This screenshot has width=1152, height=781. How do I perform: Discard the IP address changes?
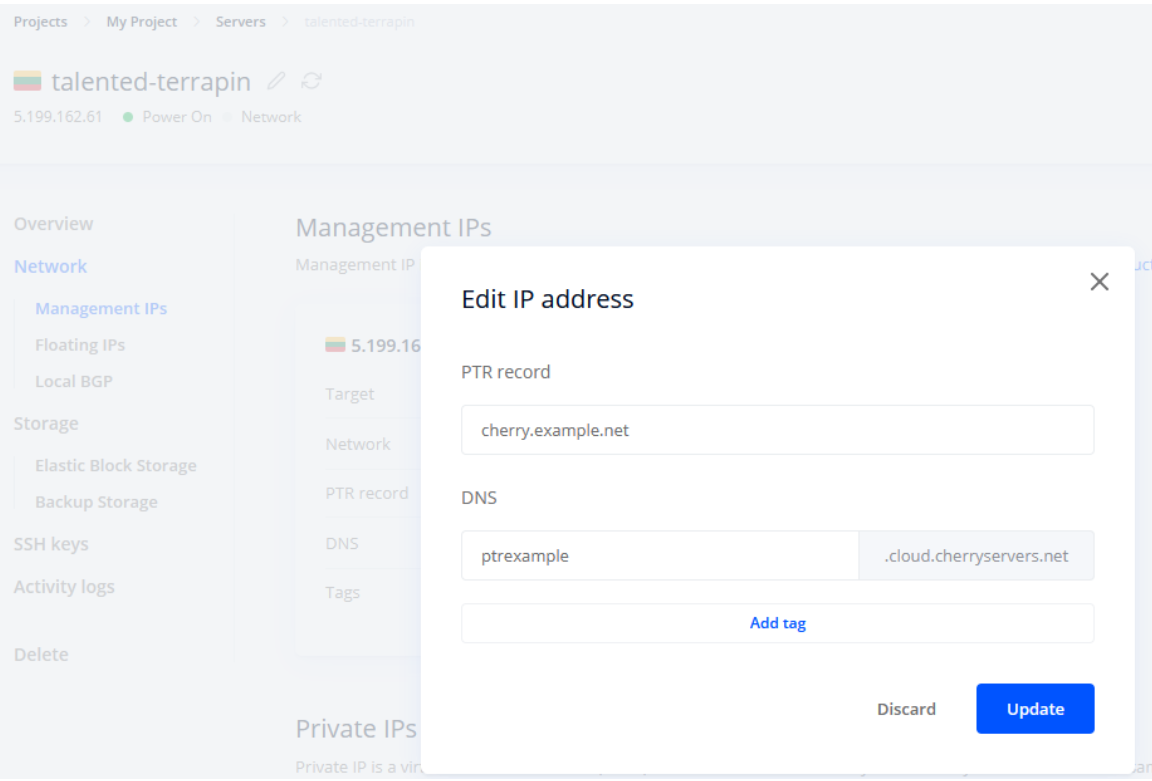click(906, 709)
